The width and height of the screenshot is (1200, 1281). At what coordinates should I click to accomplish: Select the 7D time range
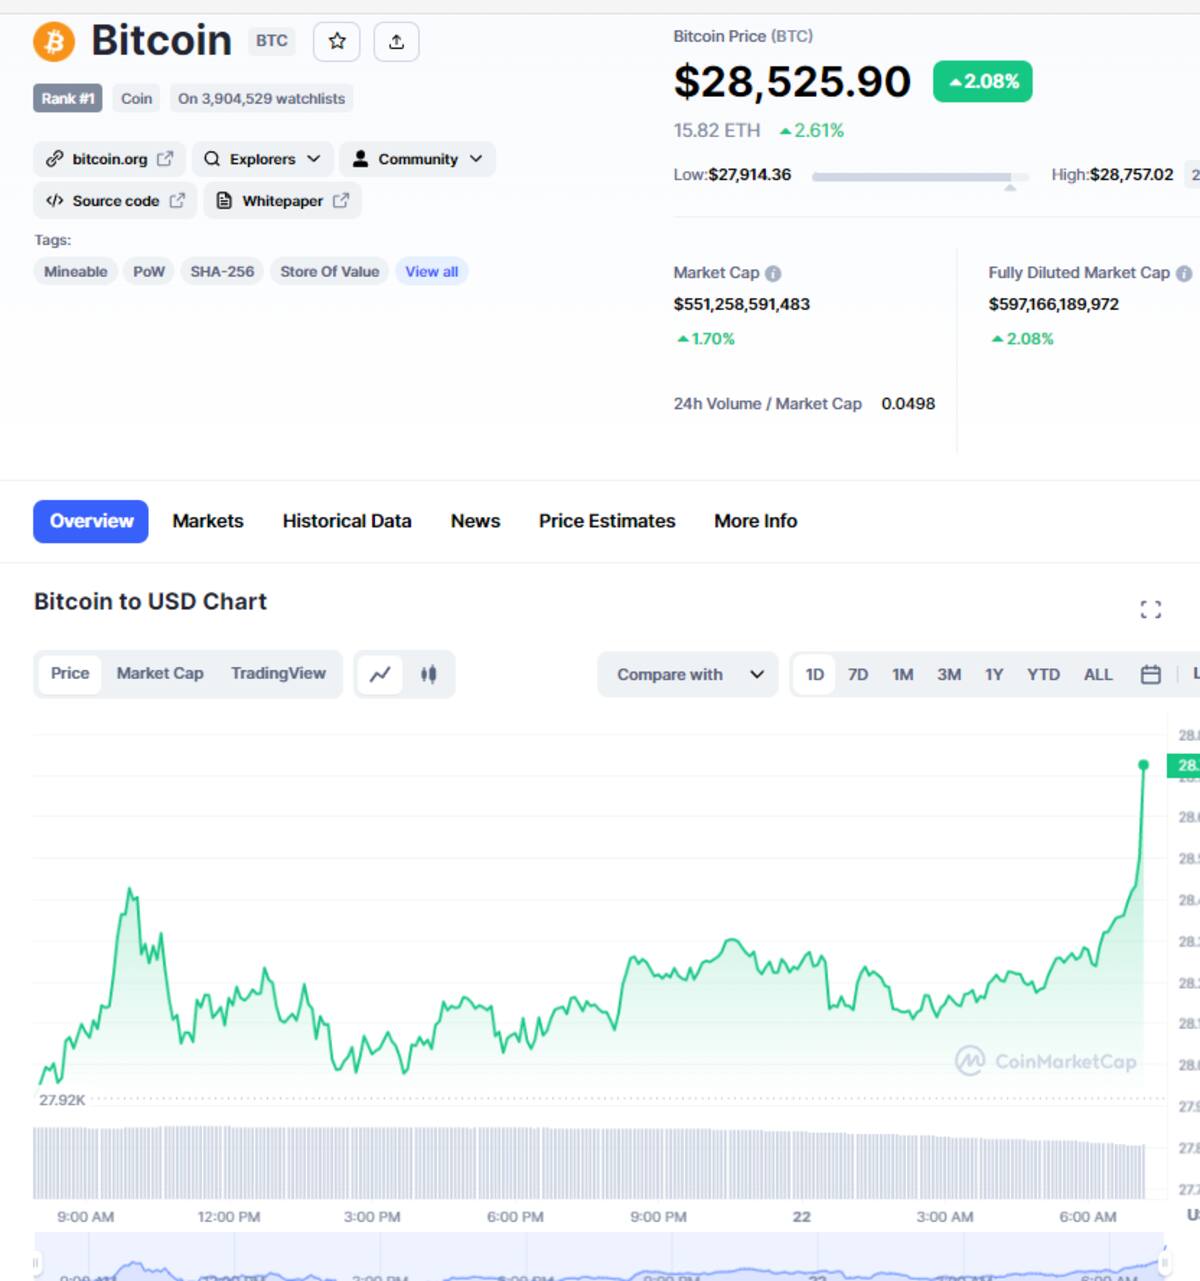tap(858, 675)
